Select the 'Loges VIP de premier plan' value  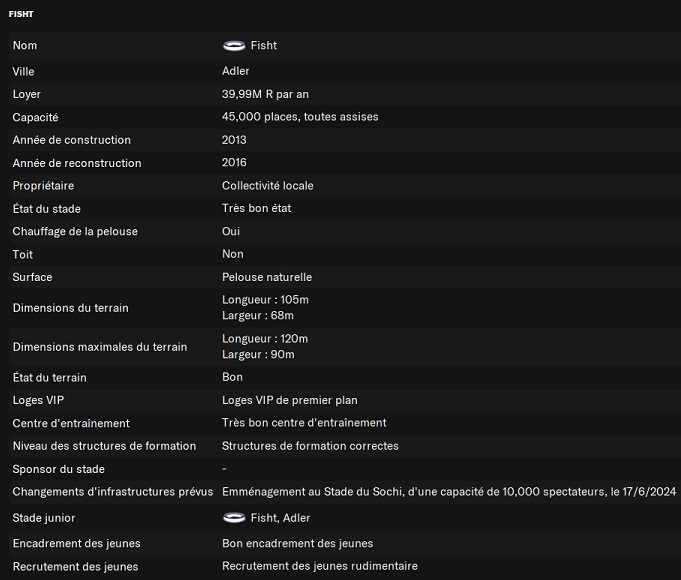(x=289, y=400)
